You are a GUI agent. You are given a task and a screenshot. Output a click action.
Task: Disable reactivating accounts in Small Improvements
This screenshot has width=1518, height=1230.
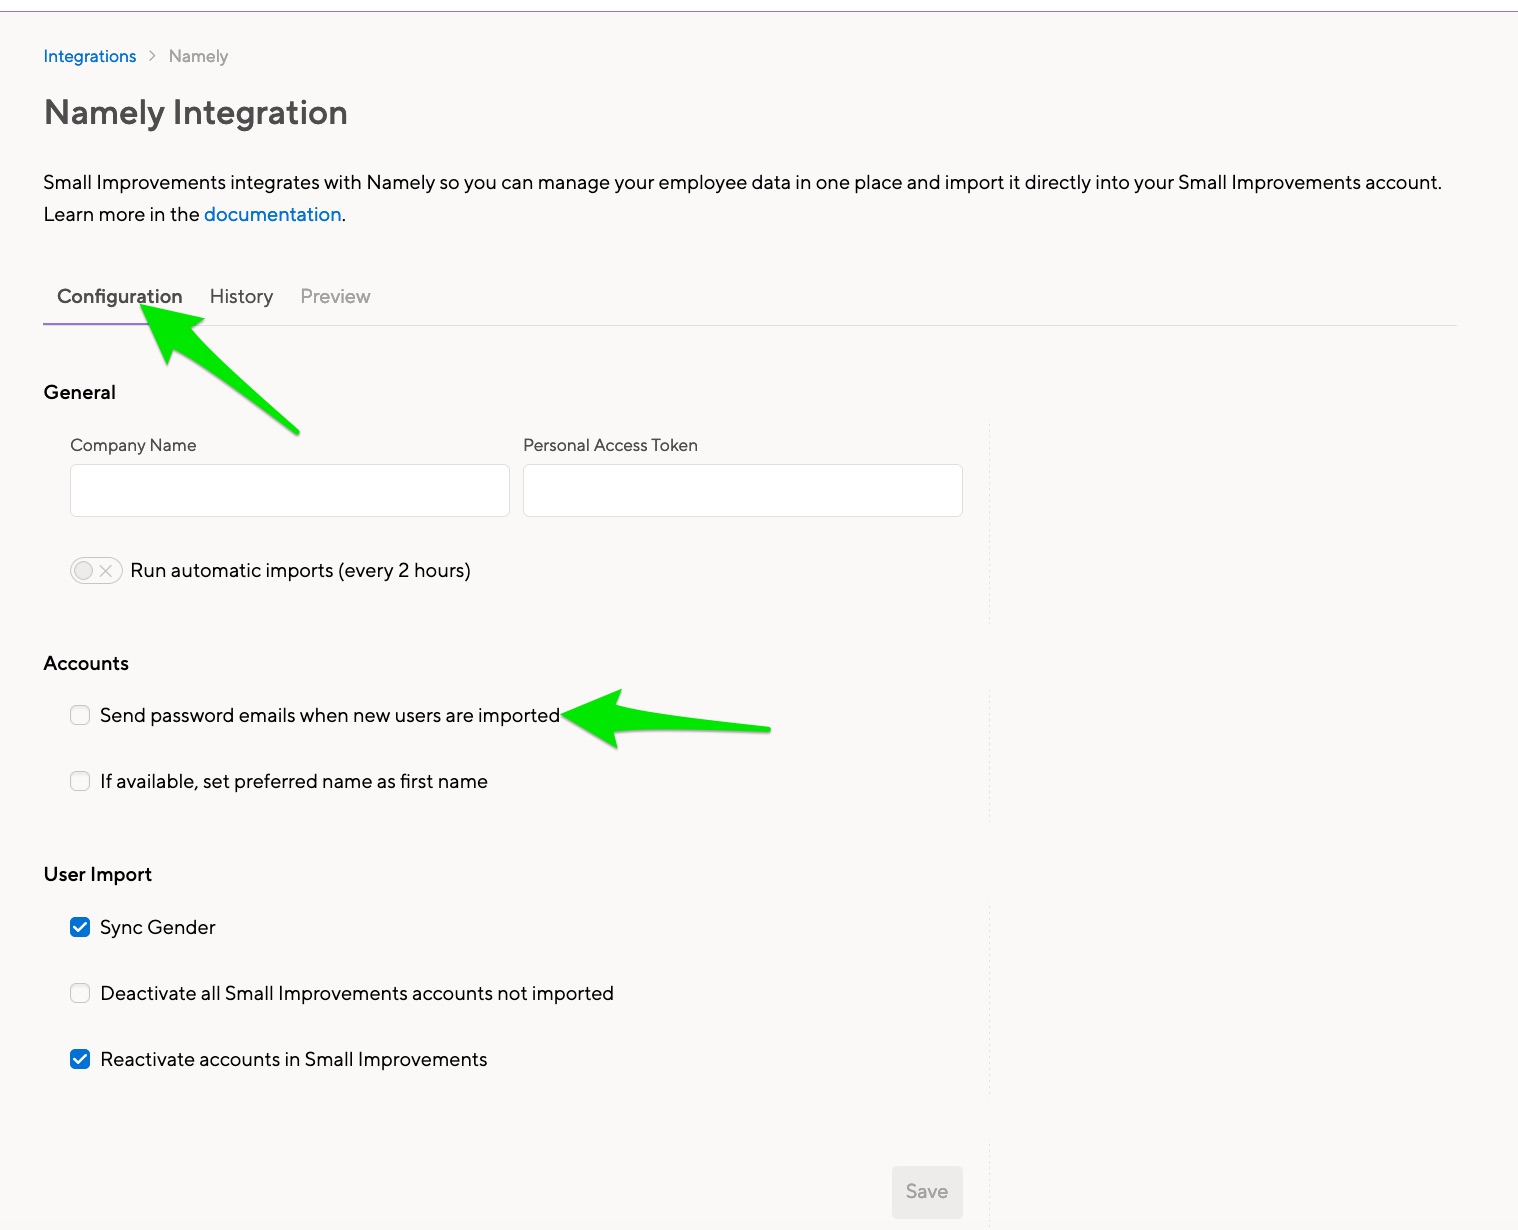[x=79, y=1058]
